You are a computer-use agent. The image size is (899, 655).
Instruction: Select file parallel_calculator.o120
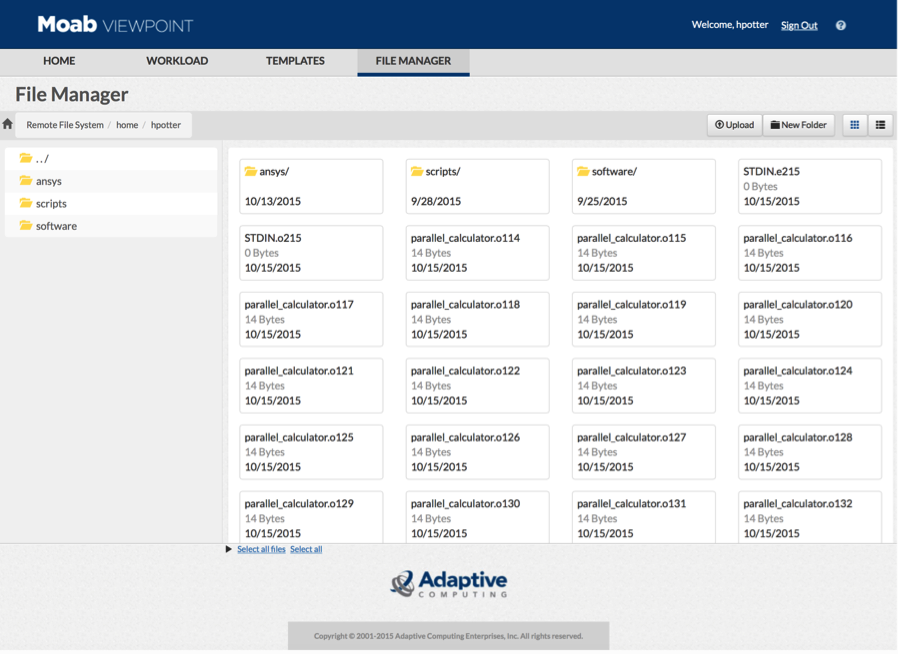pyautogui.click(x=810, y=319)
